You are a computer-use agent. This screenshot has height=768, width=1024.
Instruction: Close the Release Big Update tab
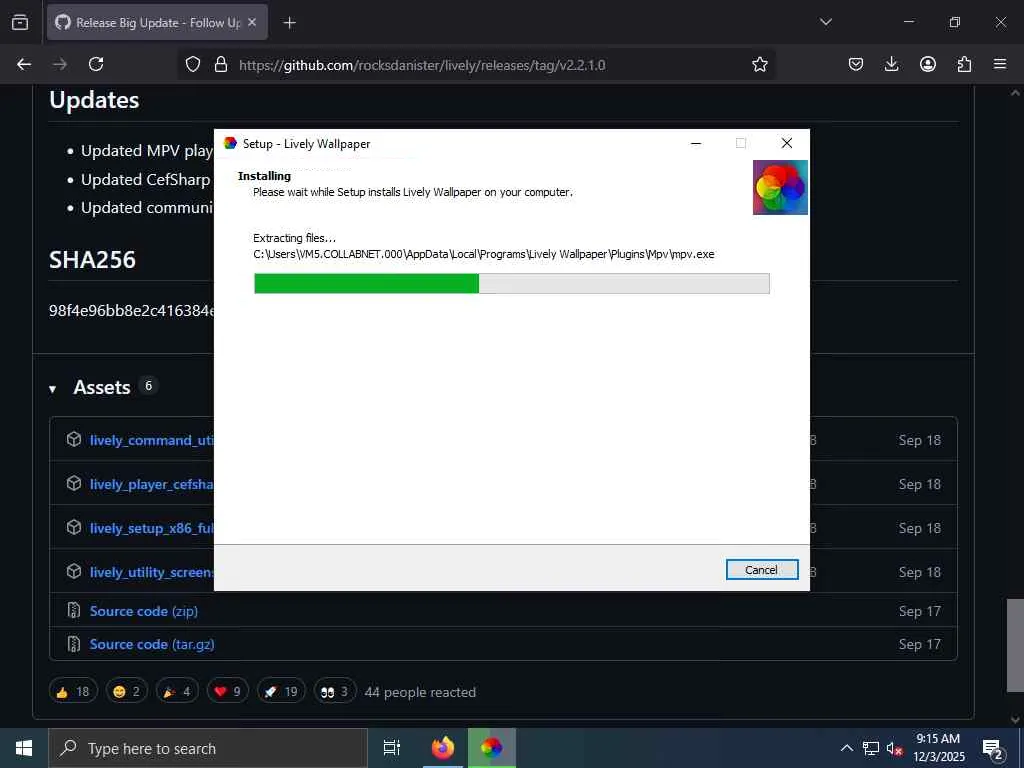(x=252, y=22)
